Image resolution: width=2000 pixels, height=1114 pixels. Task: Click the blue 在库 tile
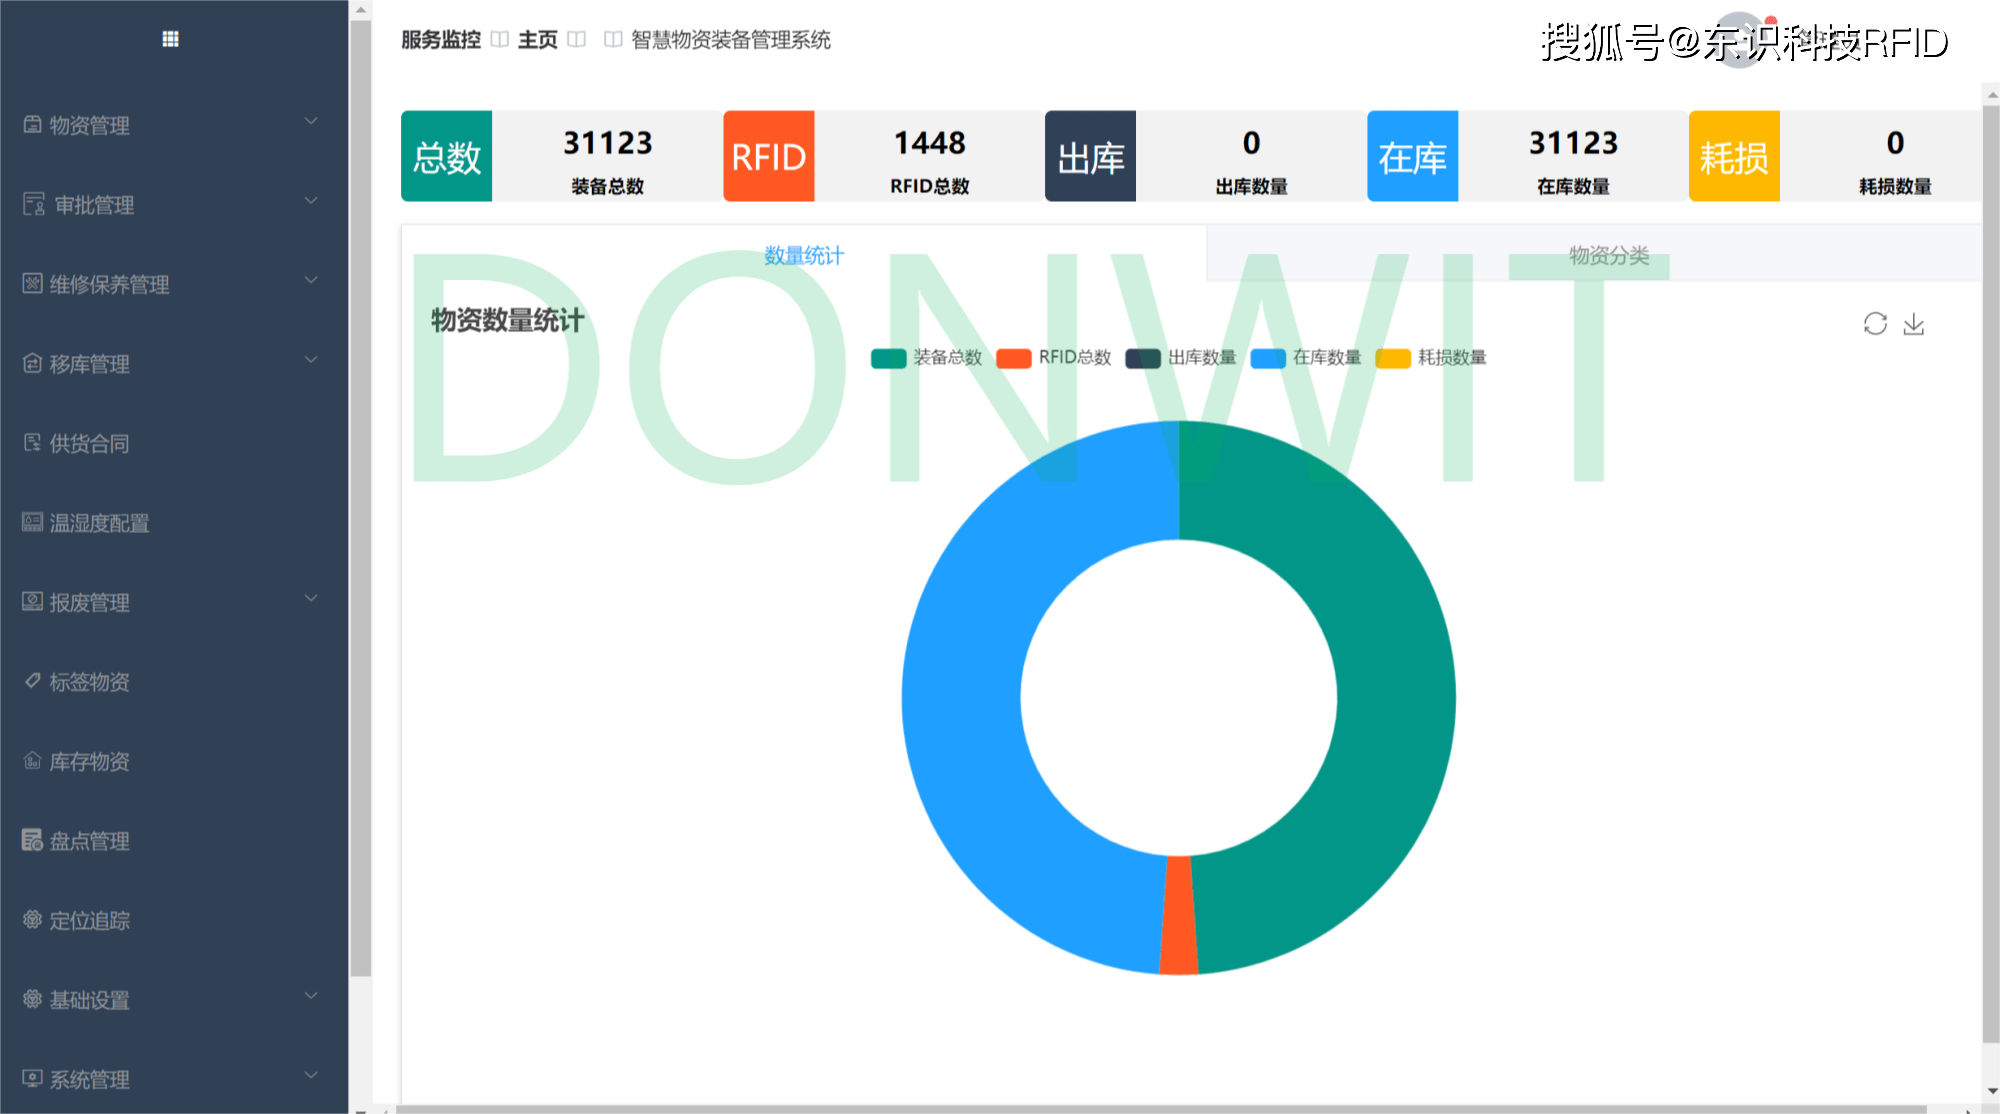1413,156
